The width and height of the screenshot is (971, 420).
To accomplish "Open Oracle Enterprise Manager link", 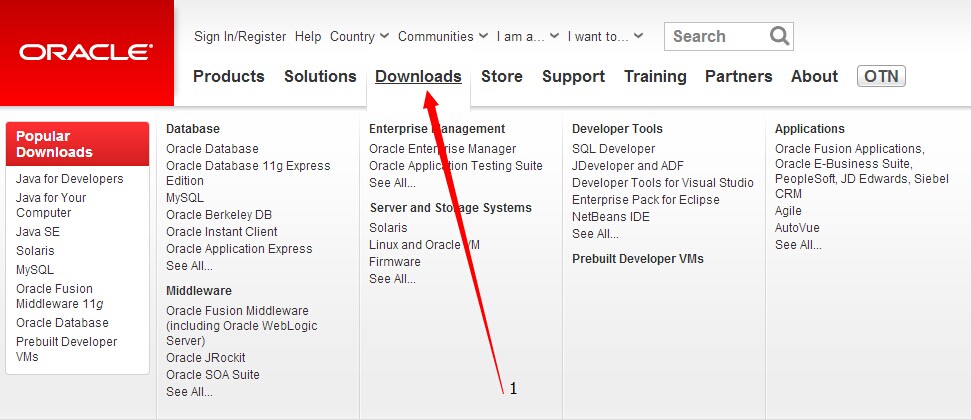I will point(443,149).
